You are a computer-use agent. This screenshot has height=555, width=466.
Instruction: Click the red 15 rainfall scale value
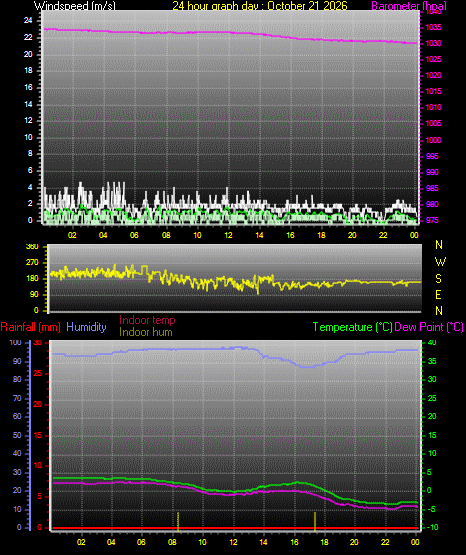point(38,435)
